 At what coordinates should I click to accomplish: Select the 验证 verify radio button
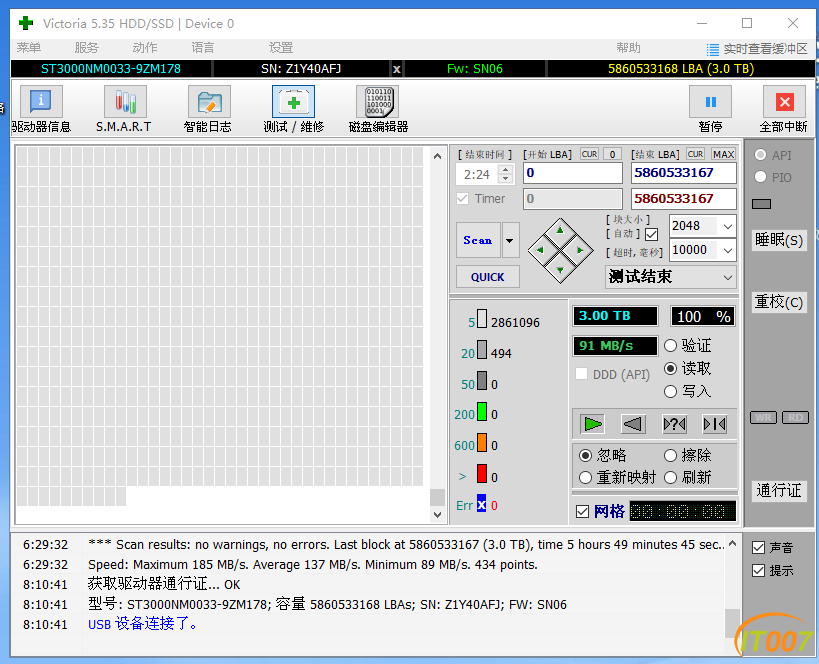(669, 345)
